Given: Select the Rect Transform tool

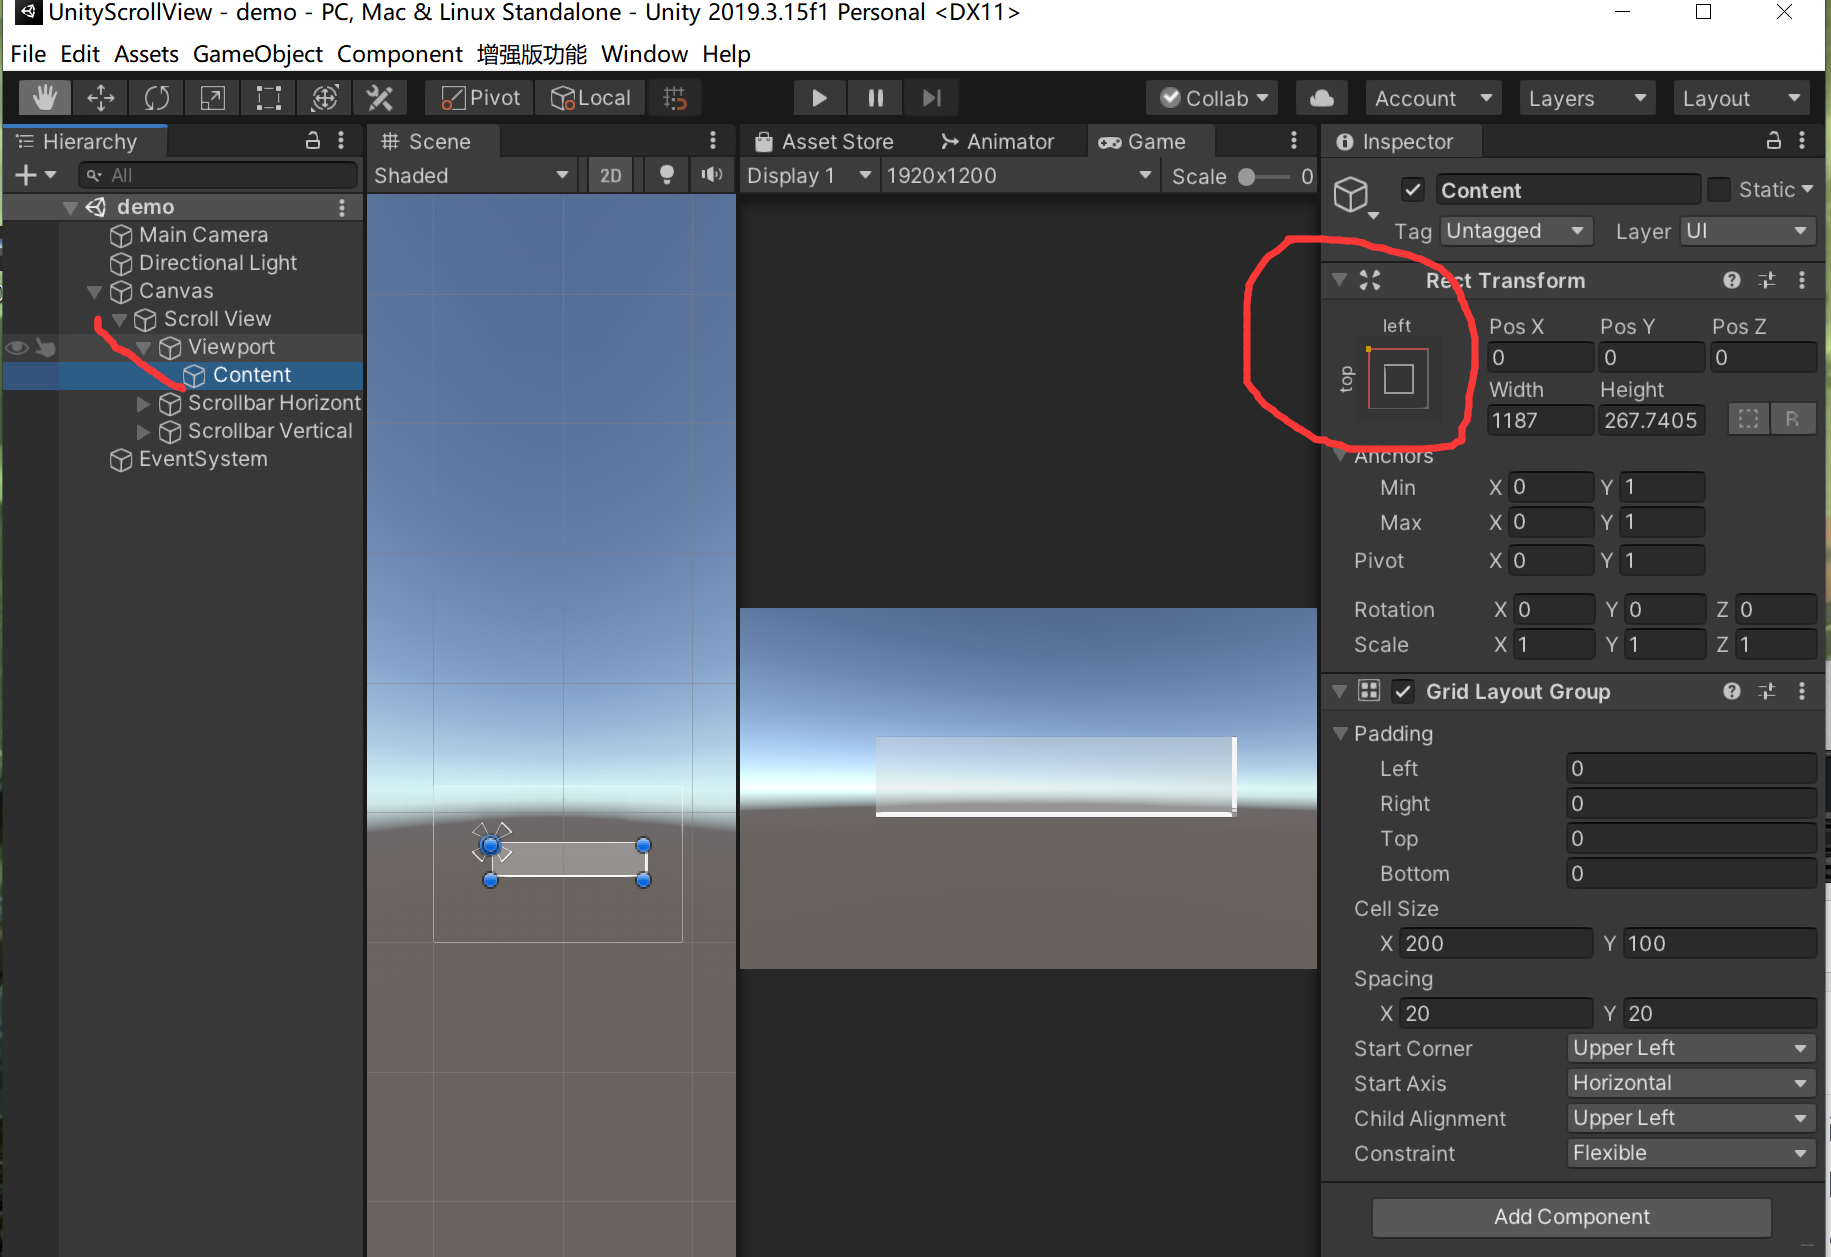Looking at the screenshot, I should (x=268, y=97).
